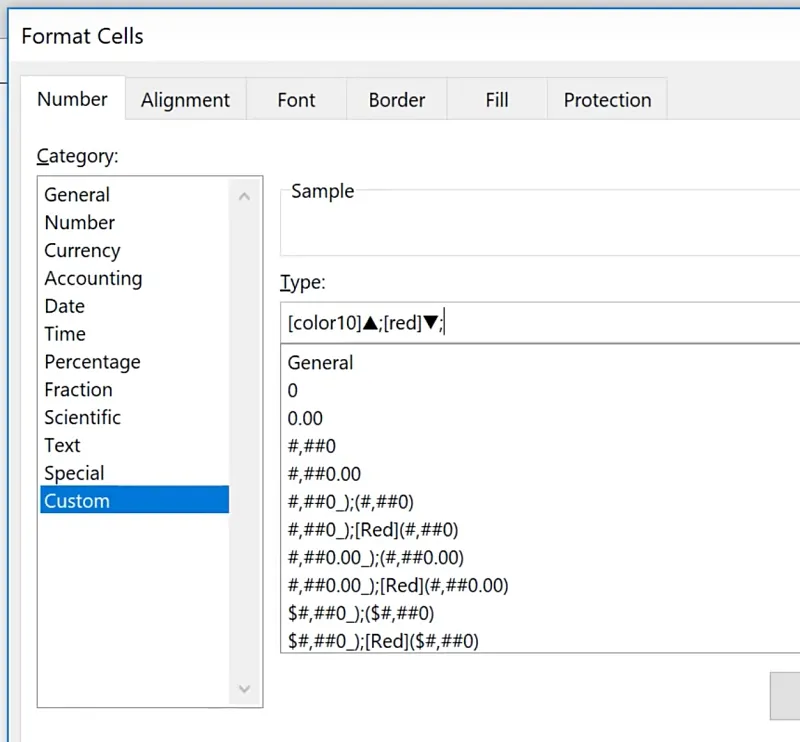Switch to the Alignment tab

[185, 100]
